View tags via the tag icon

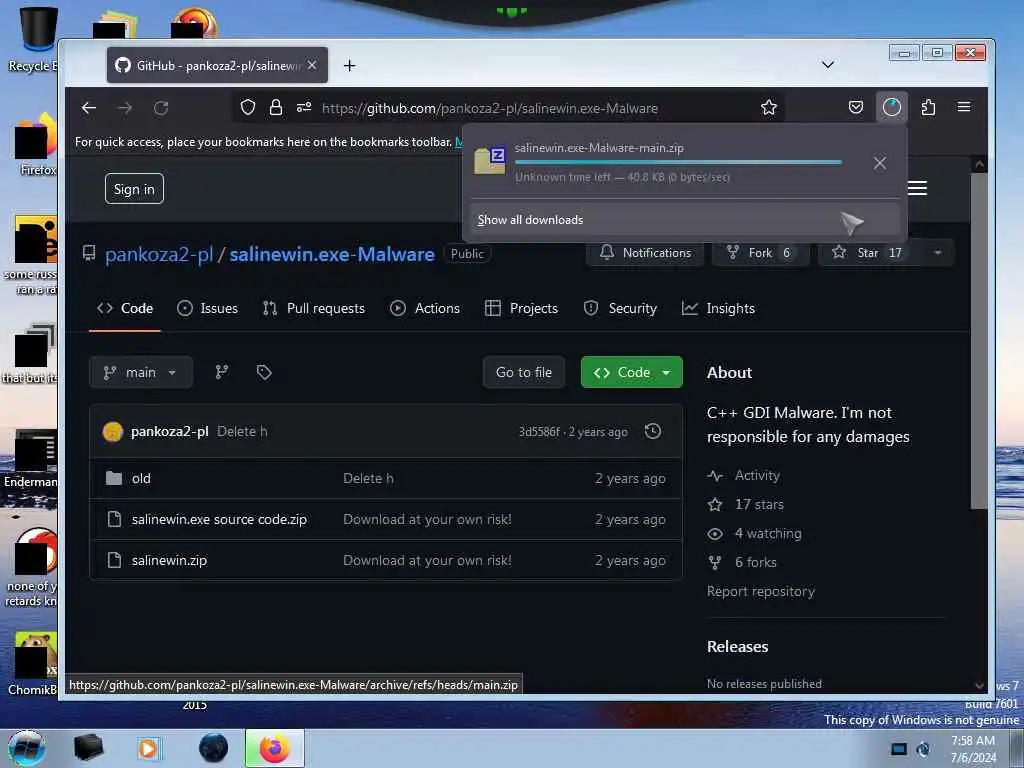[x=264, y=372]
